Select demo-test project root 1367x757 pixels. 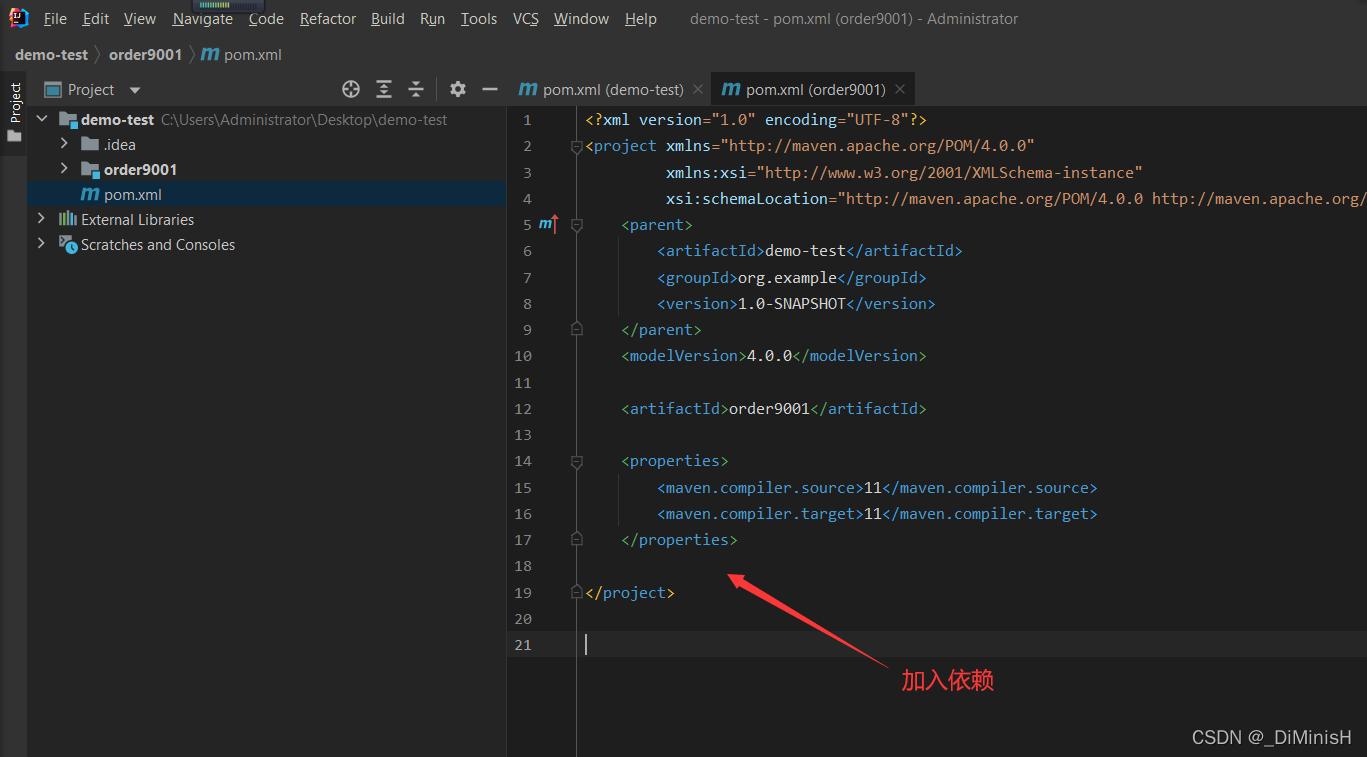tap(117, 119)
